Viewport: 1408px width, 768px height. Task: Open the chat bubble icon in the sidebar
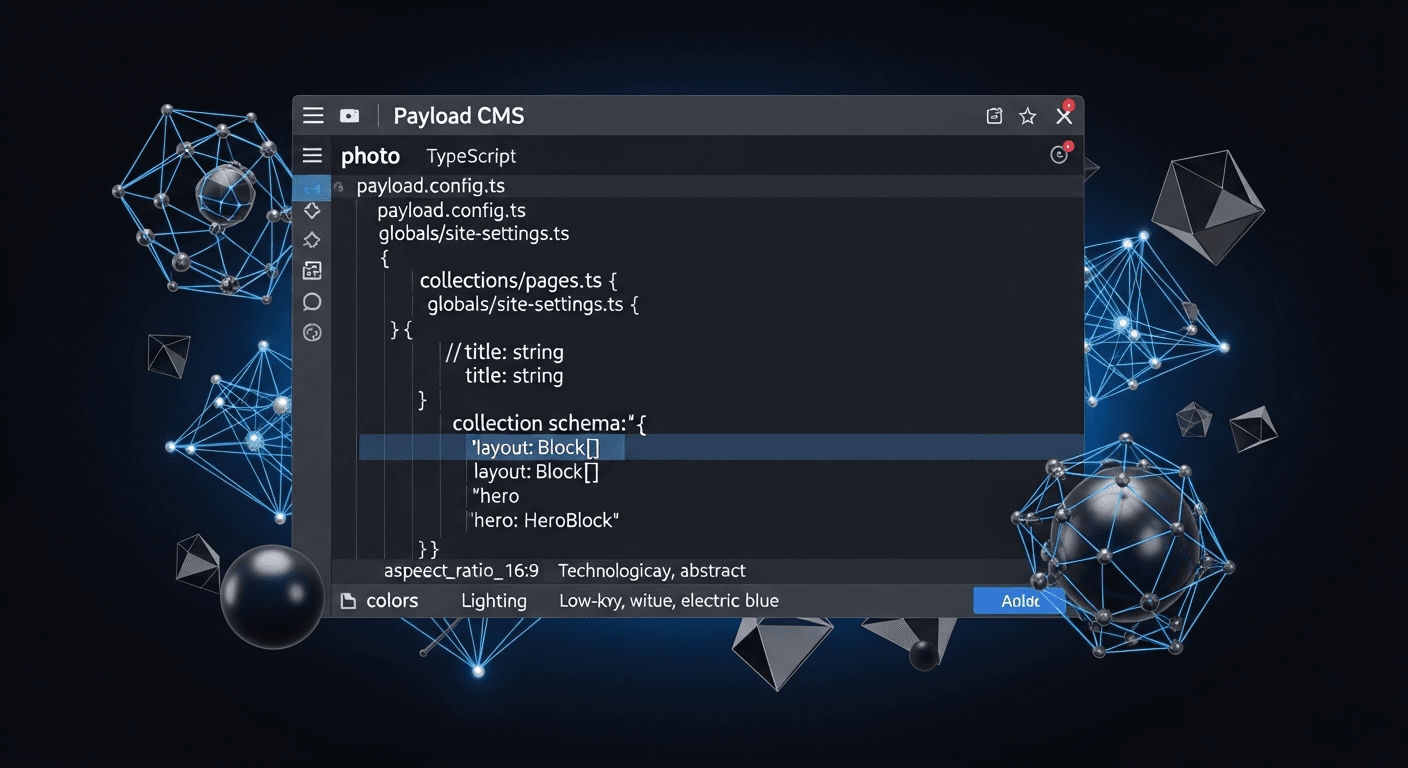coord(312,302)
